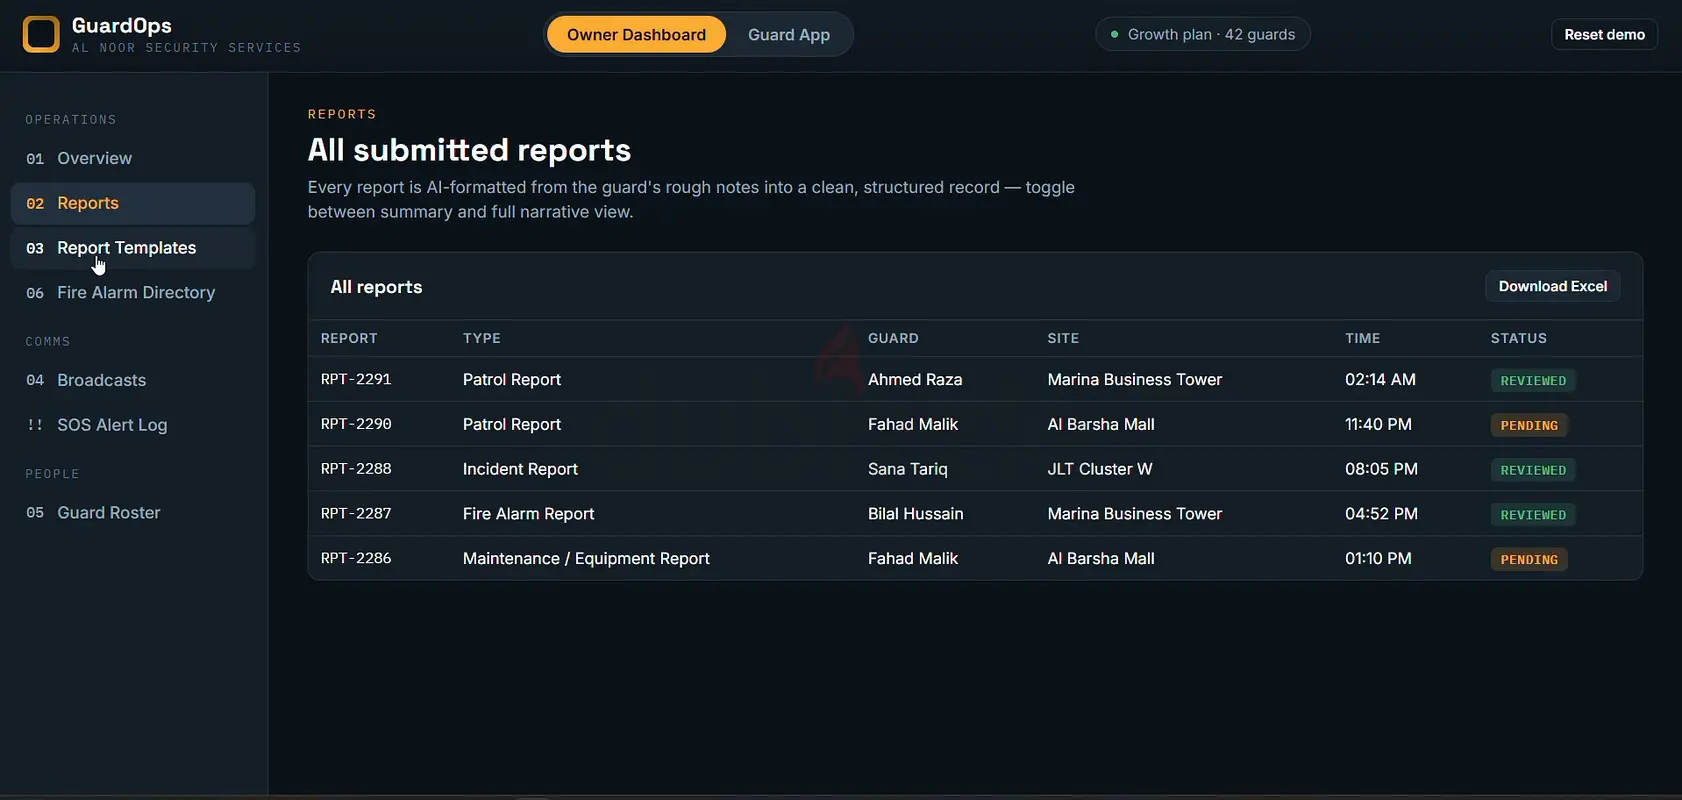The image size is (1682, 800).
Task: Click Marina Business Tower in RPT-2287 row
Action: click(1135, 514)
